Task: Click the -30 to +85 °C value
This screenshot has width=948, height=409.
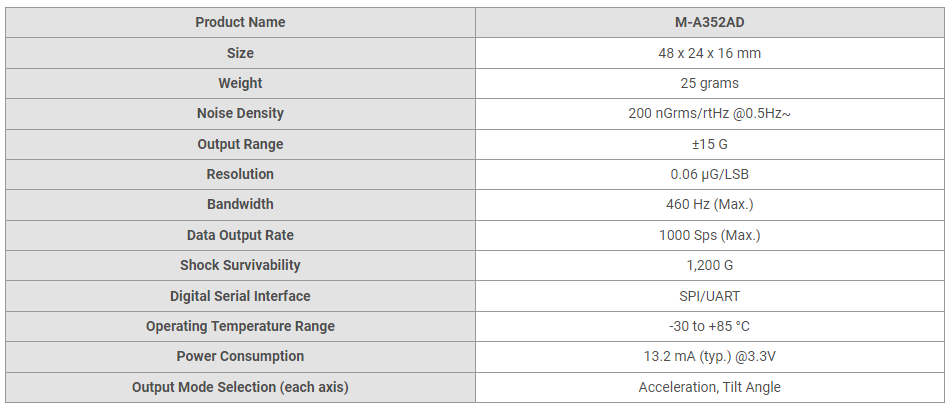Action: 709,326
